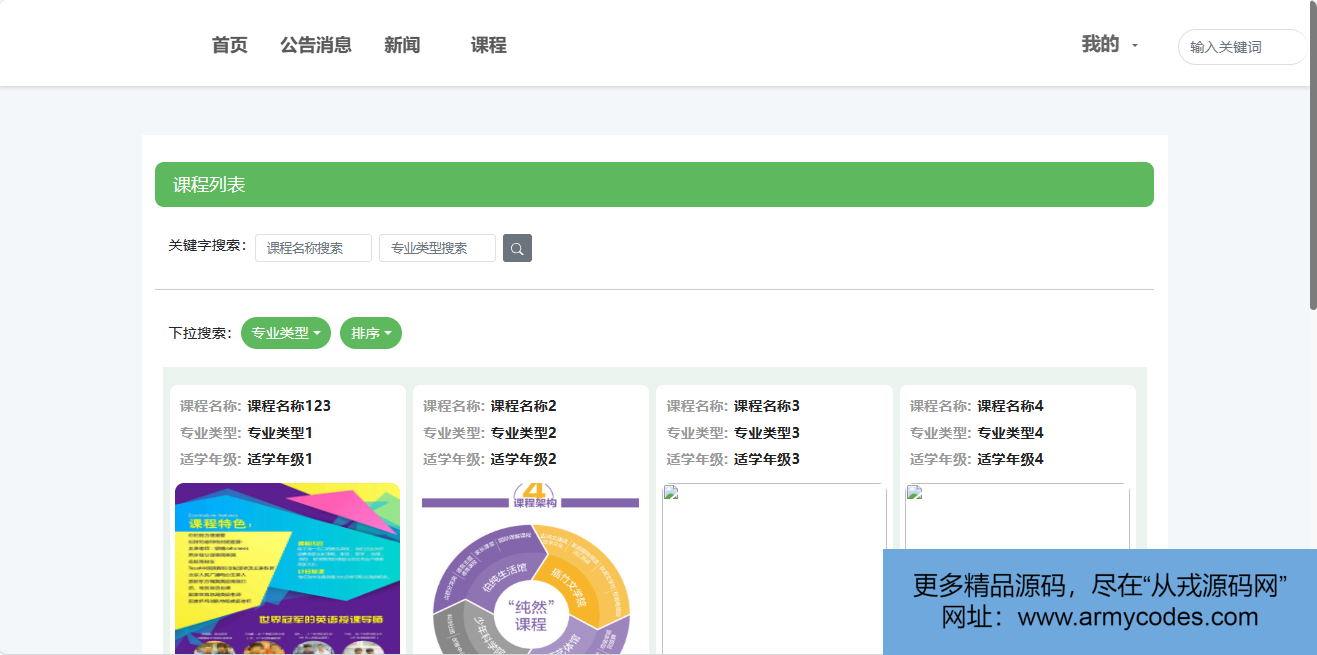Click the 课程名称3 card title

(x=766, y=406)
